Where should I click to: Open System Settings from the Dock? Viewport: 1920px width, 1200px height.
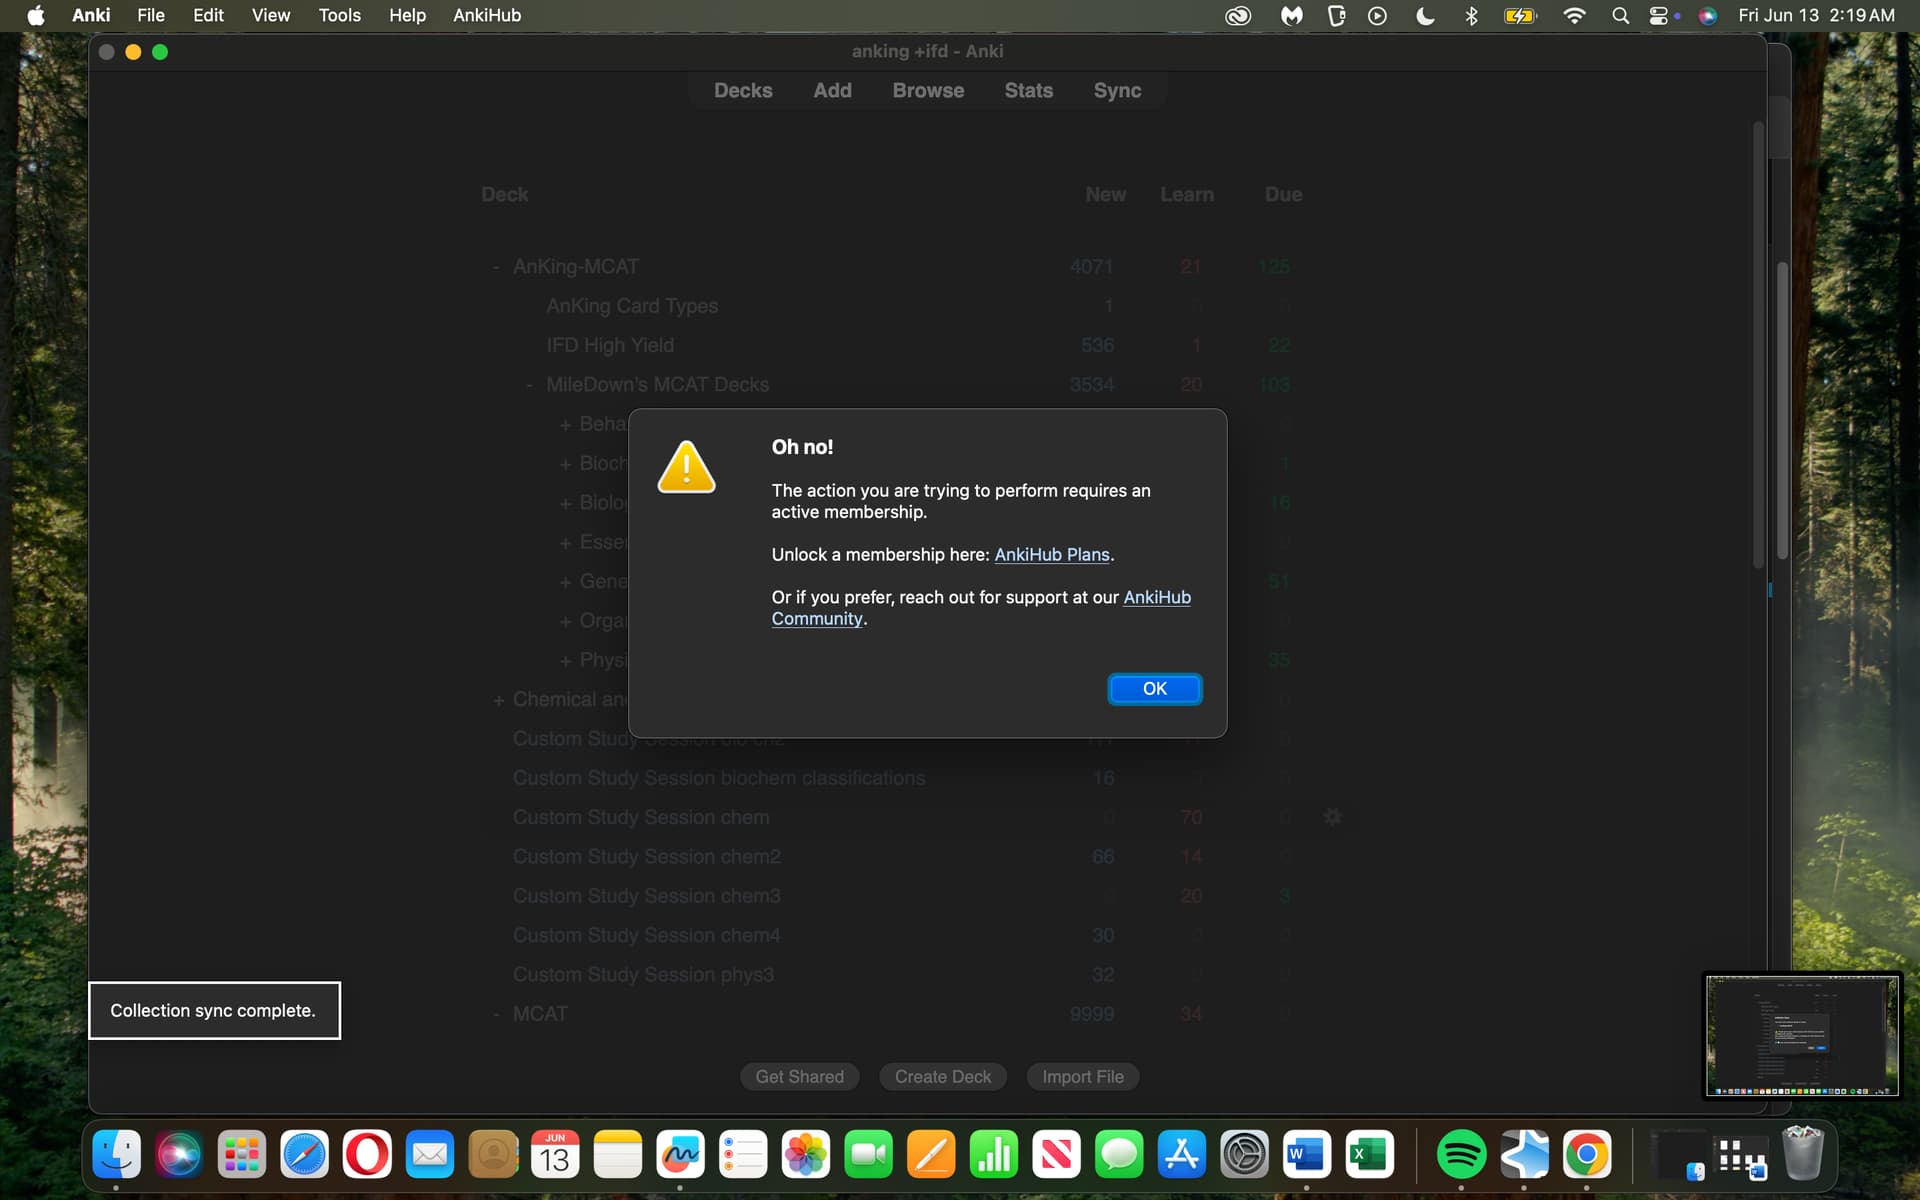[1244, 1154]
